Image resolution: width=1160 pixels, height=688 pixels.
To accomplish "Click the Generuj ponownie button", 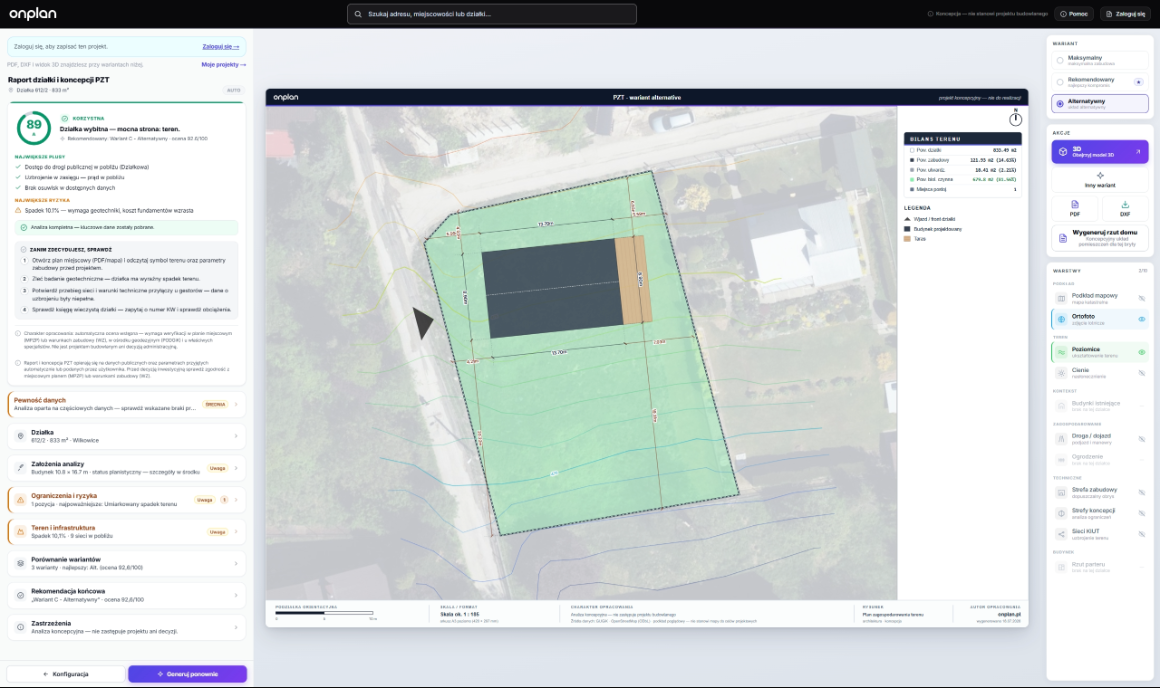I will tap(187, 674).
